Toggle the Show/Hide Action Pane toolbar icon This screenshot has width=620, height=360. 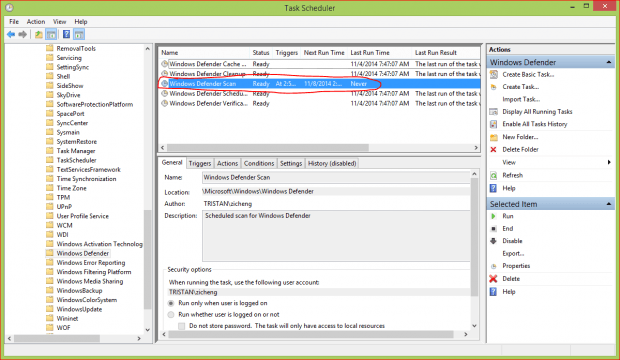click(x=79, y=34)
